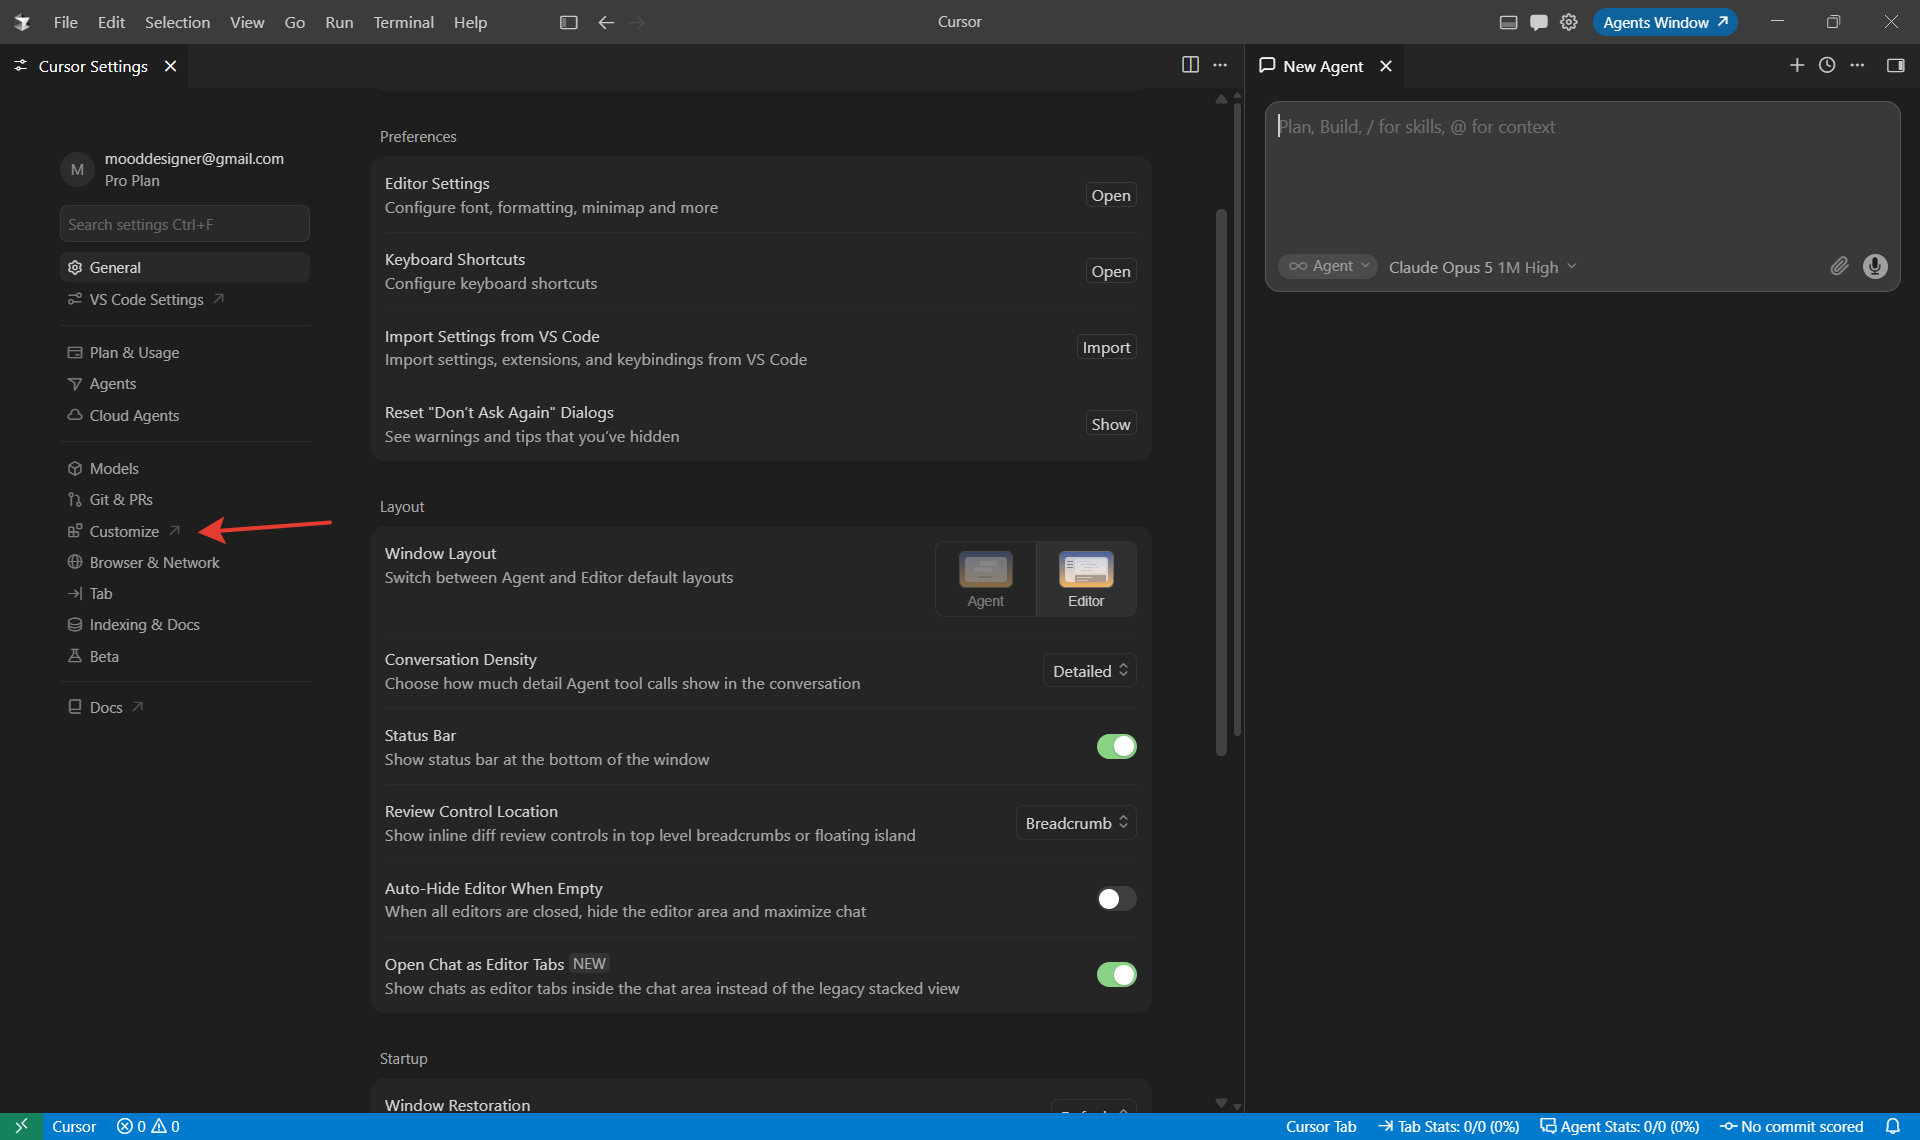The width and height of the screenshot is (1920, 1140).
Task: Click Cursor logo in menu bar
Action: coord(22,22)
